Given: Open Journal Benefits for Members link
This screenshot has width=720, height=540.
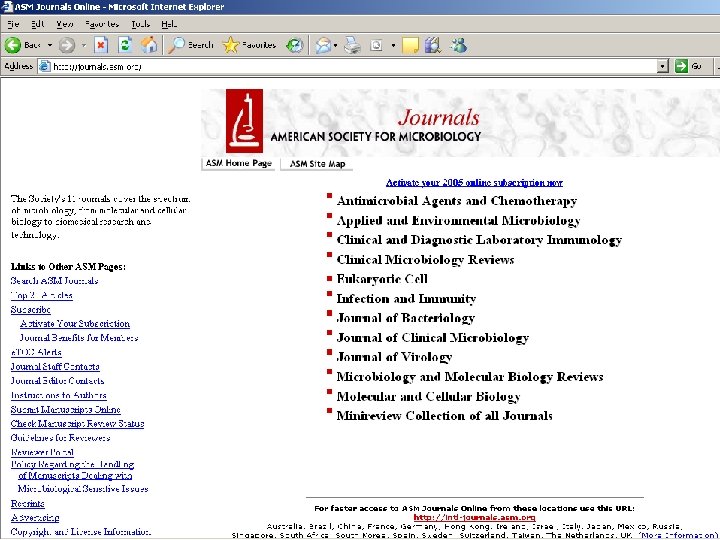Looking at the screenshot, I should pos(79,338).
